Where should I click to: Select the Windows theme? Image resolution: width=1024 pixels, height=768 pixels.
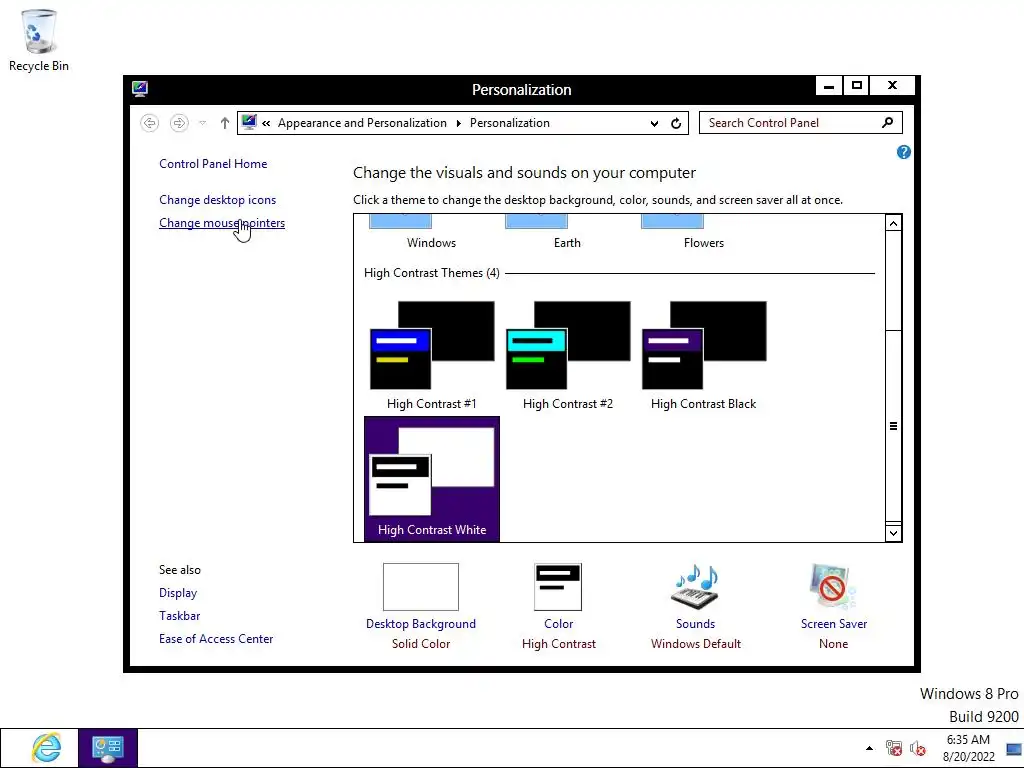tap(431, 234)
